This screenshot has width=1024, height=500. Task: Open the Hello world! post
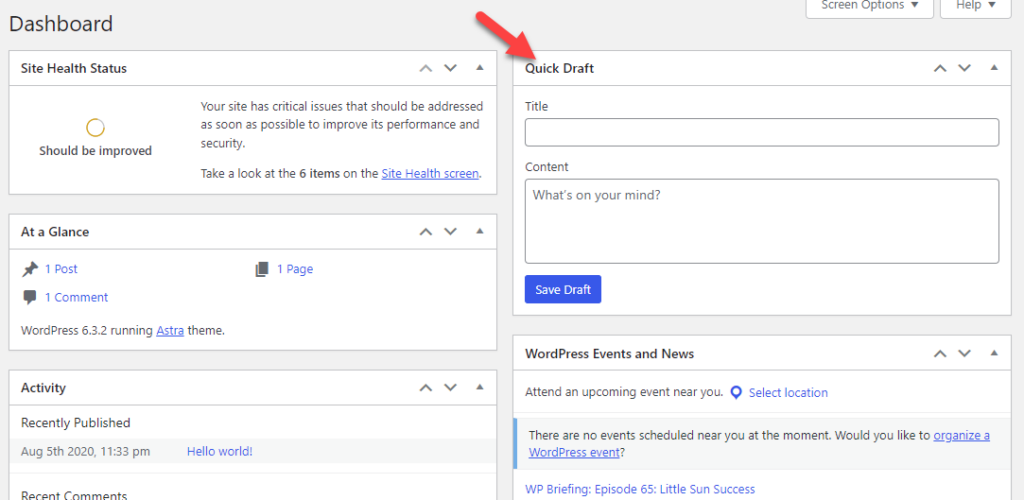click(219, 451)
